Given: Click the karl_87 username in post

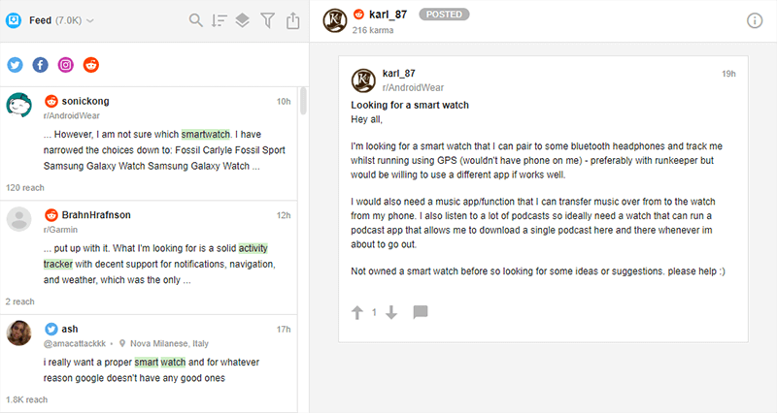Looking at the screenshot, I should [x=399, y=73].
